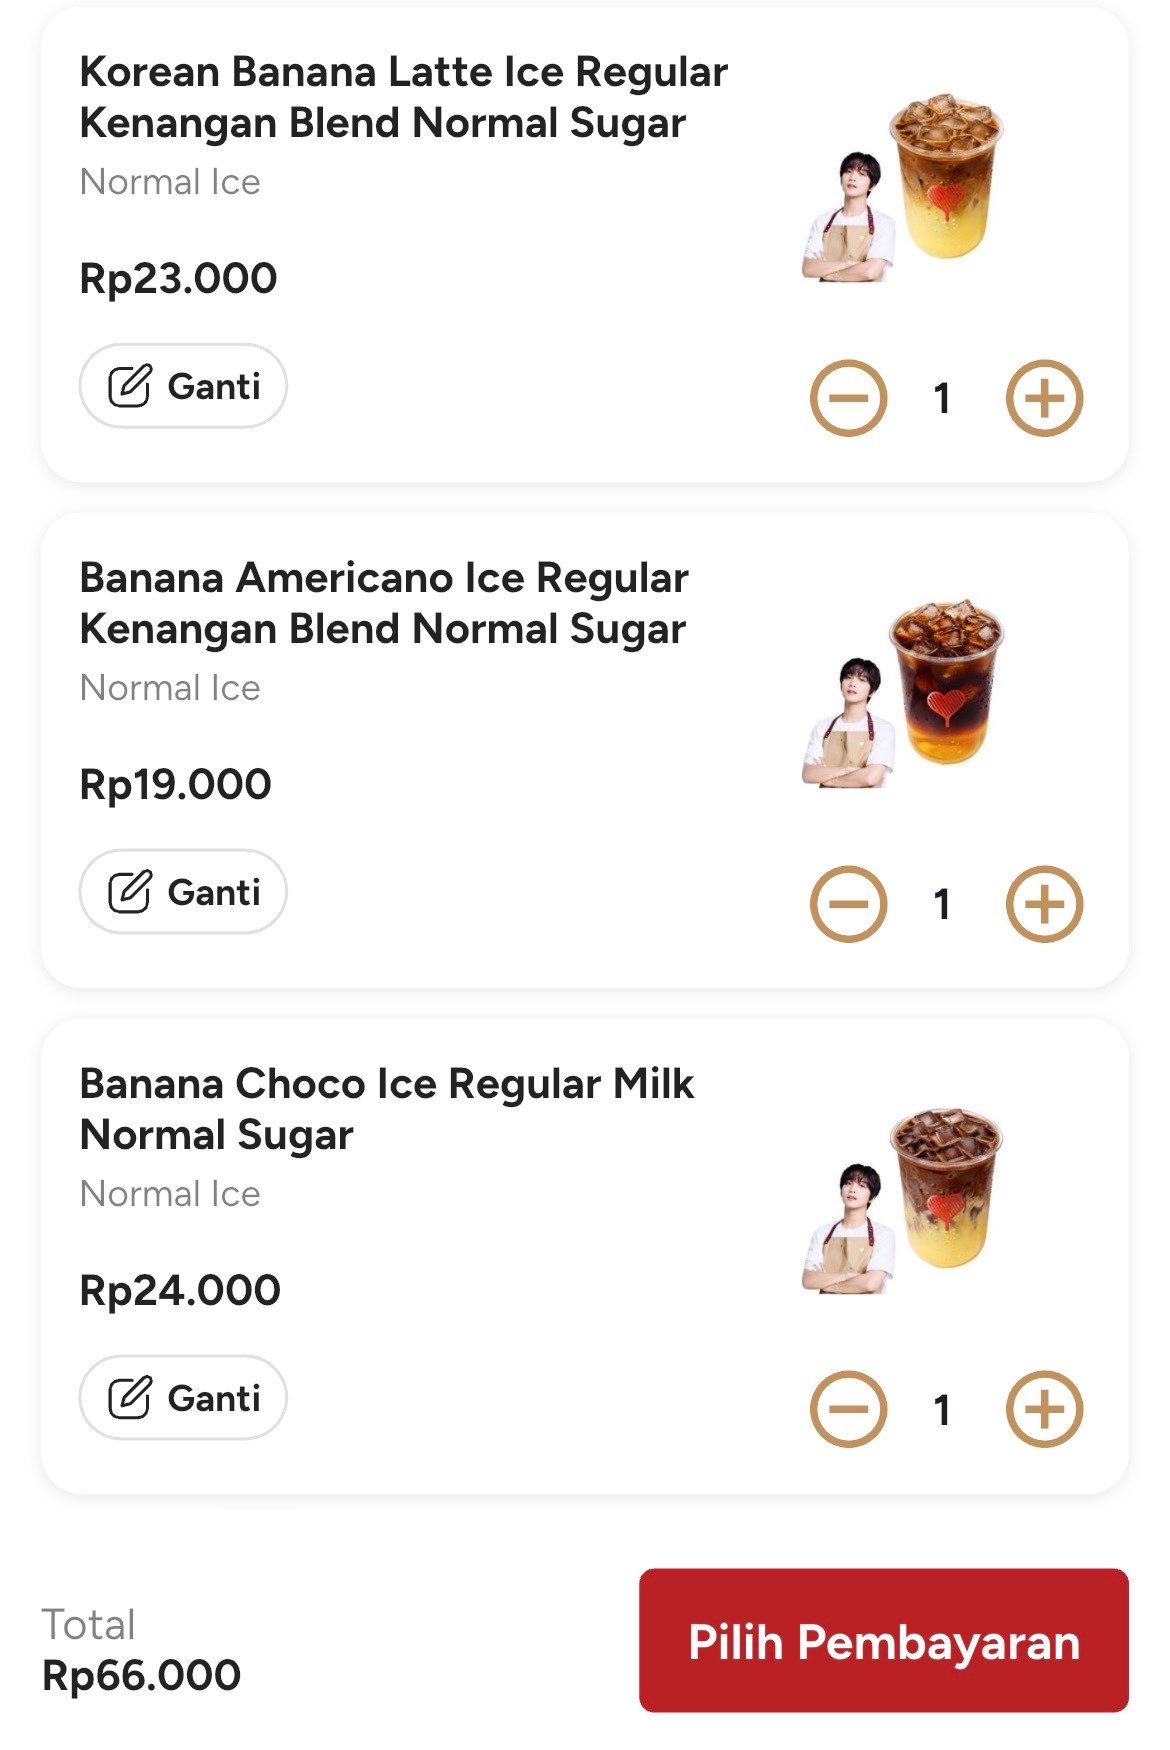Open the Korean Banana Latte product image
The width and height of the screenshot is (1170, 1750).
[903, 188]
